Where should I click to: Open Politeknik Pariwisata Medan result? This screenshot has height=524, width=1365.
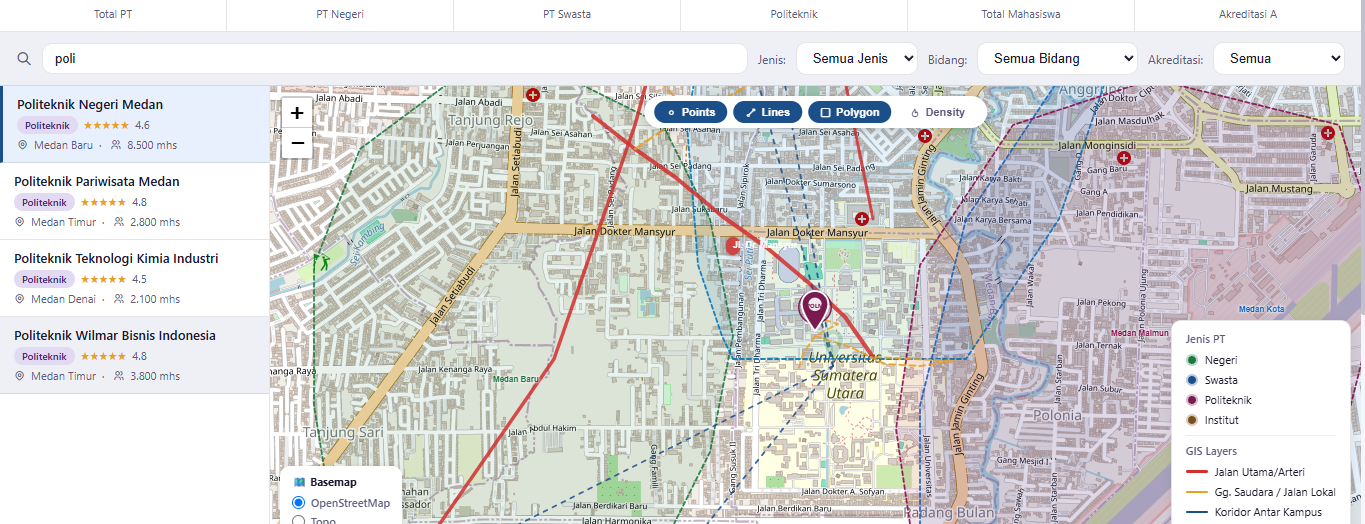(135, 201)
